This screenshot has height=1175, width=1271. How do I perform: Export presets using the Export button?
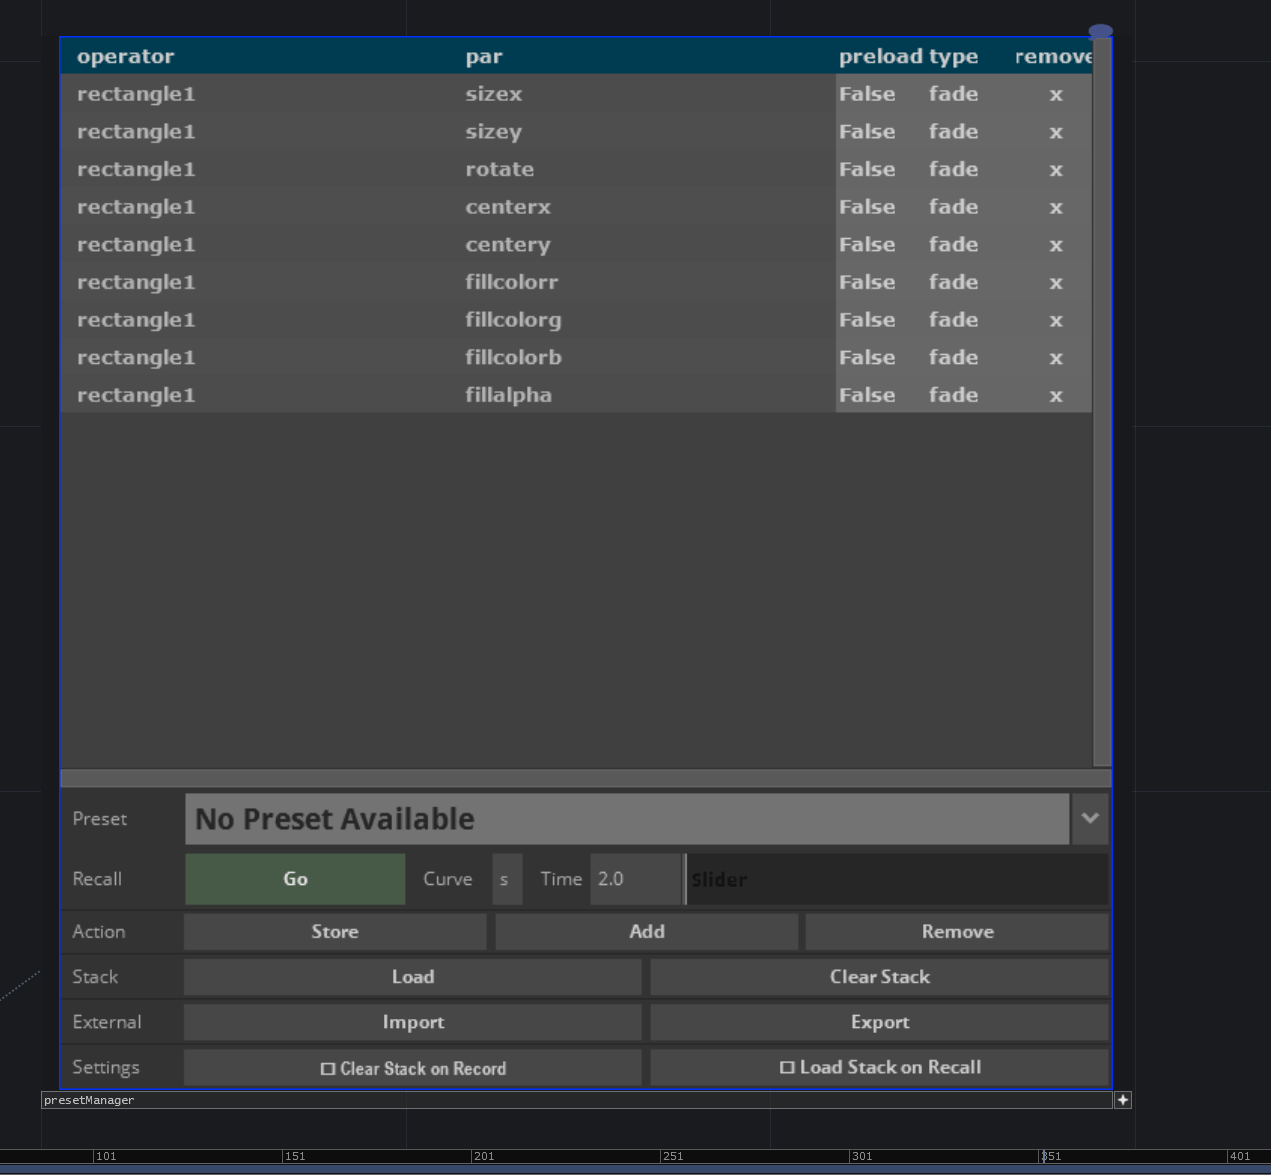pyautogui.click(x=879, y=1022)
